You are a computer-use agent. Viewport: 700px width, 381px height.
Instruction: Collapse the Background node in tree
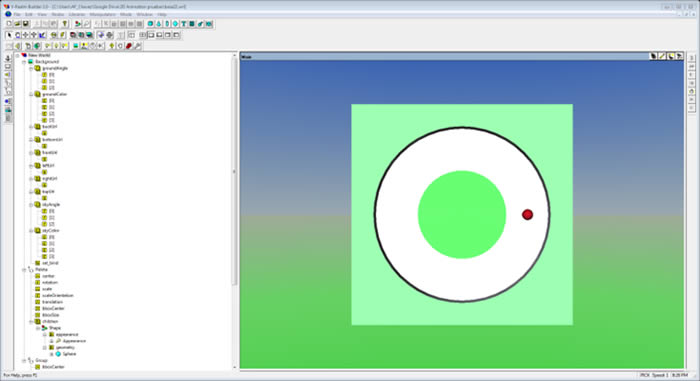[x=24, y=62]
